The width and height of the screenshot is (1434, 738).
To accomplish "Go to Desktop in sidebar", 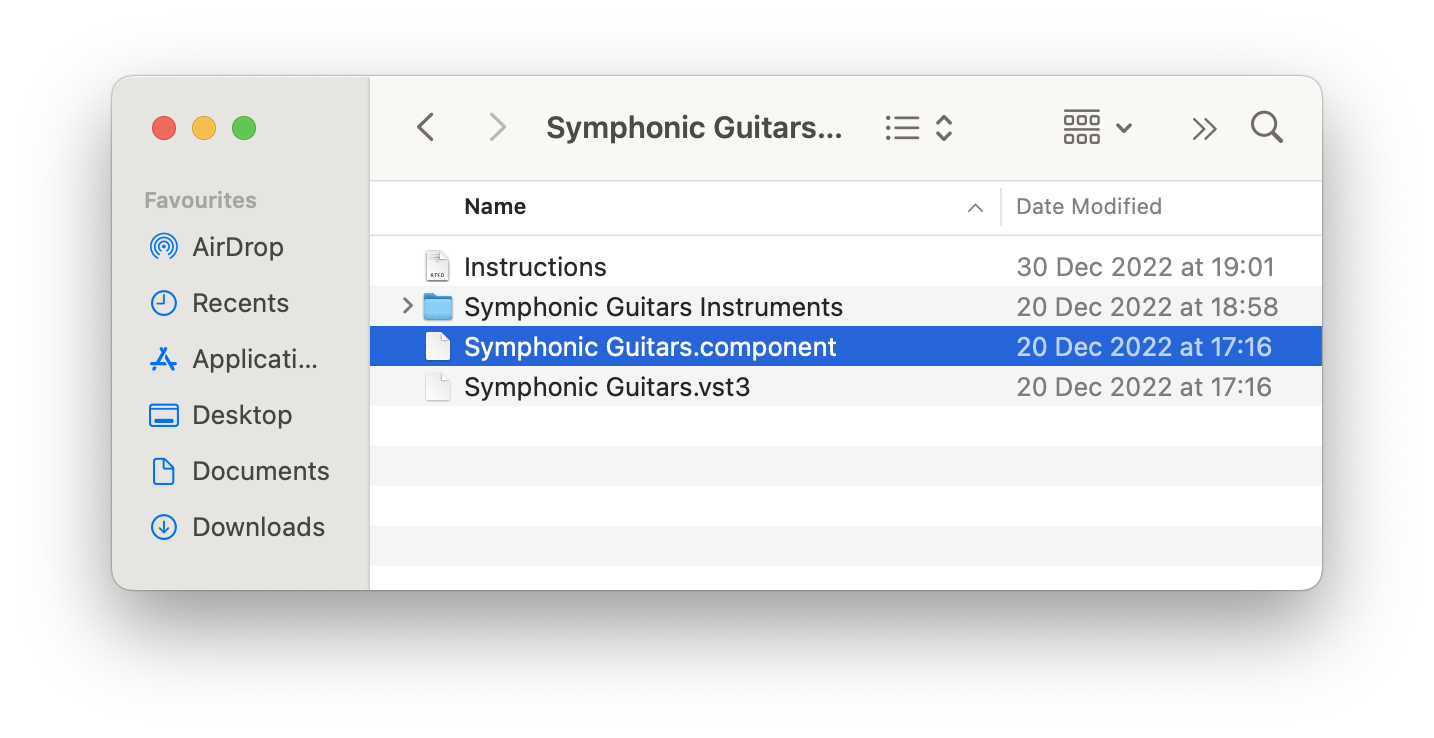I will (242, 415).
